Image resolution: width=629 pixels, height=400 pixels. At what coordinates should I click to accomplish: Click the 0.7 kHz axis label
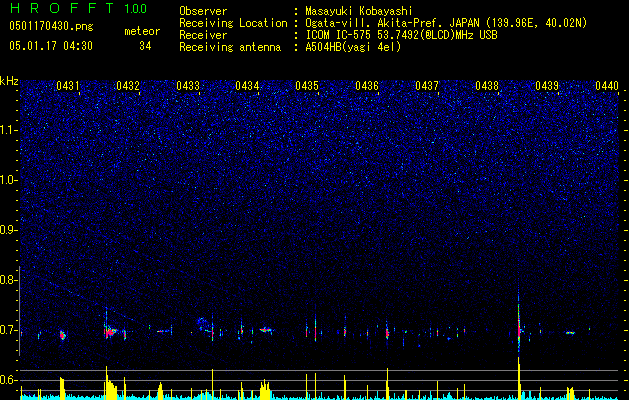click(x=9, y=330)
